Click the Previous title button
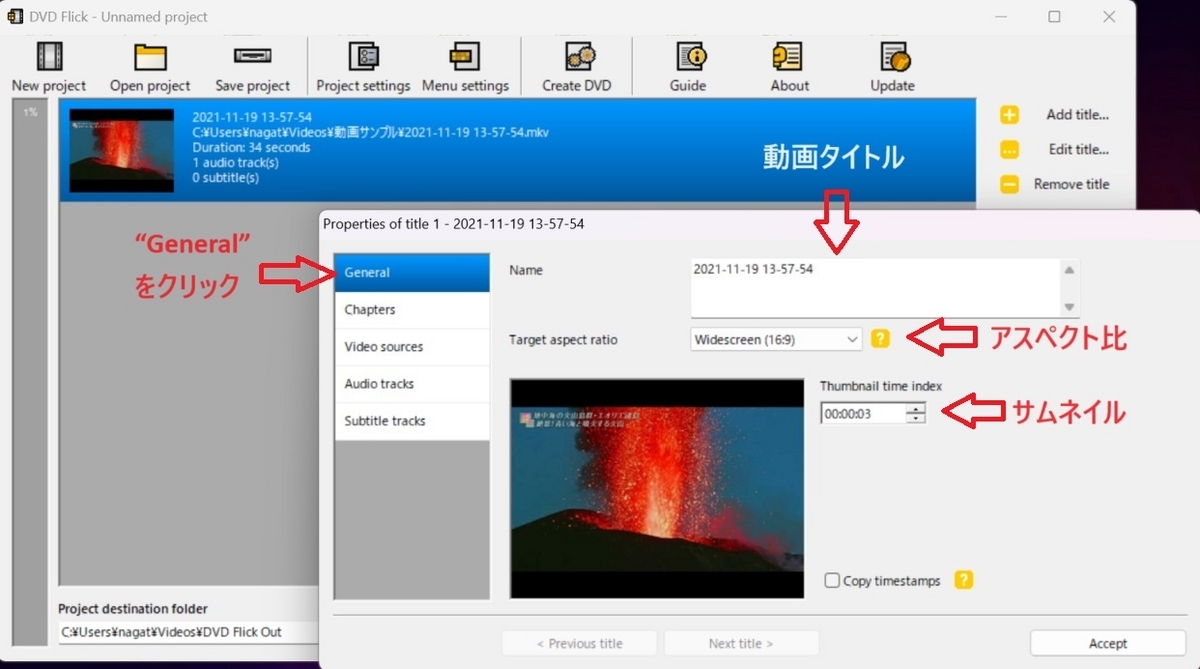 click(x=580, y=643)
